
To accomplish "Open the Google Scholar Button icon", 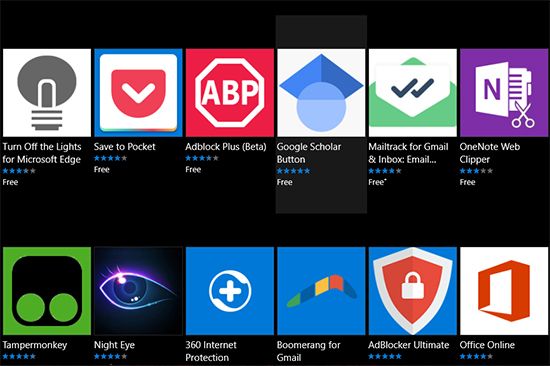I will (321, 93).
